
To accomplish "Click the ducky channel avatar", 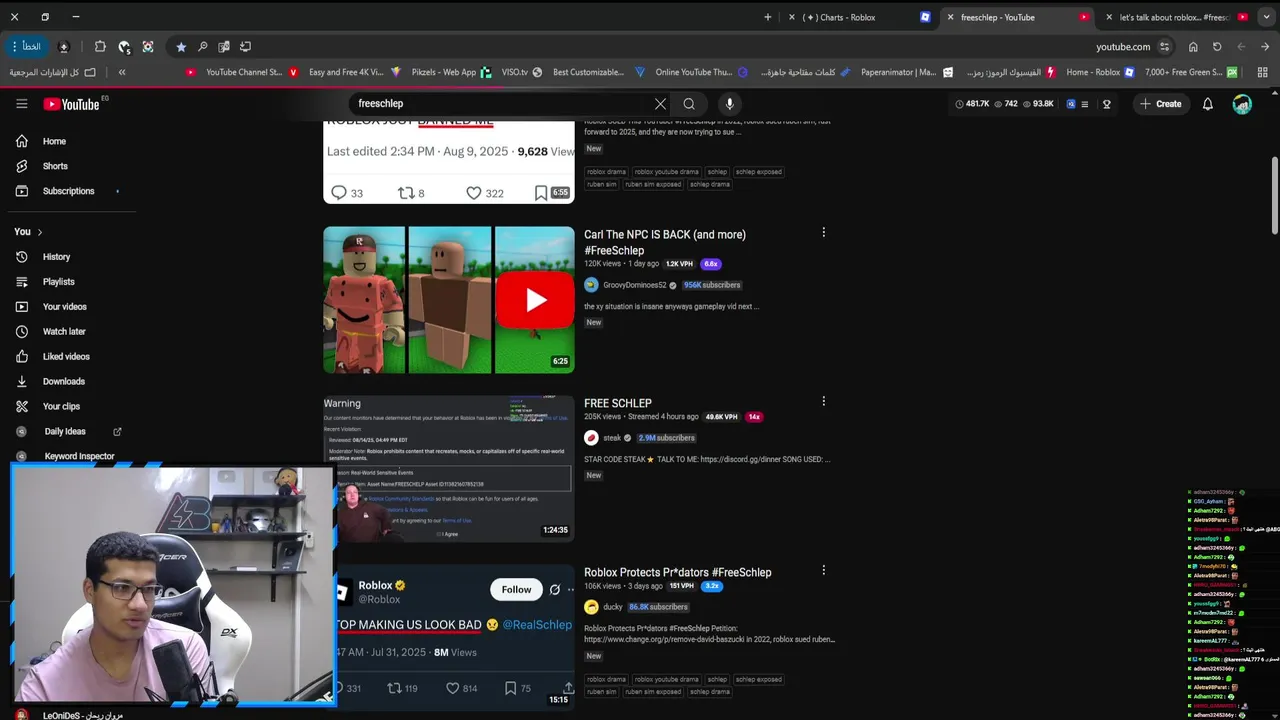I will [x=591, y=607].
